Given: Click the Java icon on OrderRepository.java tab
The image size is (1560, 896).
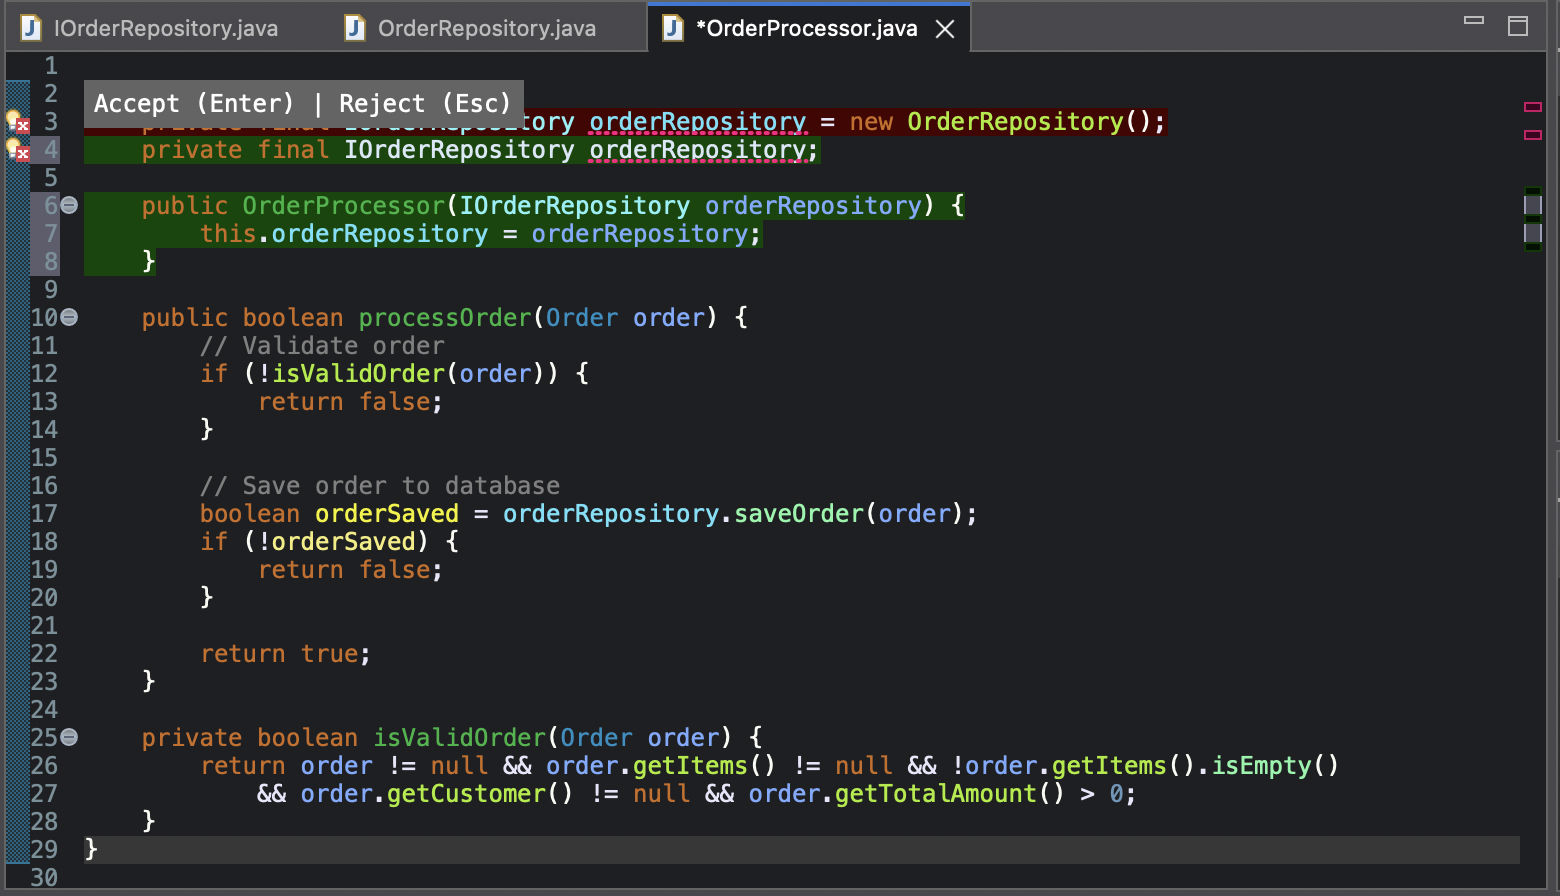Looking at the screenshot, I should pos(354,28).
